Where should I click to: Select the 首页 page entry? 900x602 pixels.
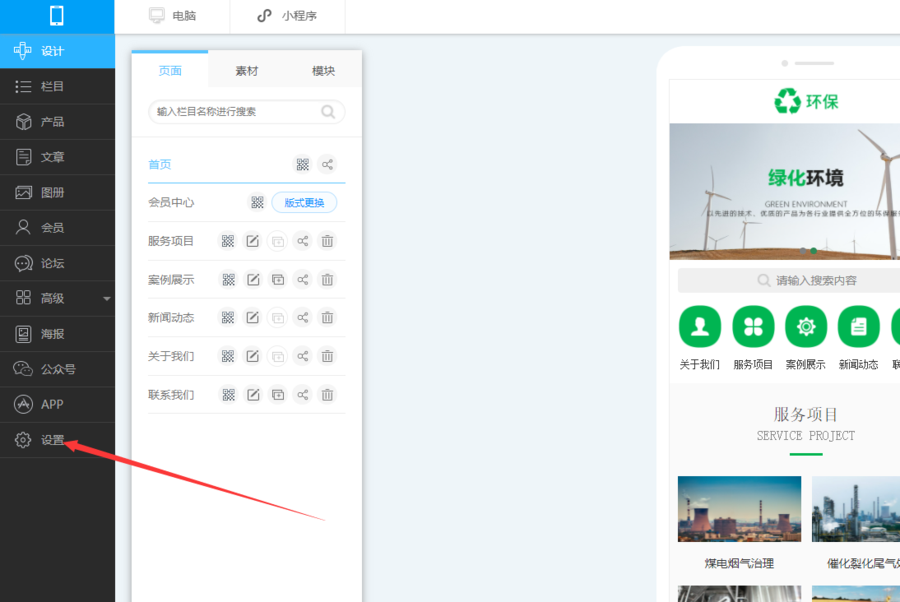[160, 165]
